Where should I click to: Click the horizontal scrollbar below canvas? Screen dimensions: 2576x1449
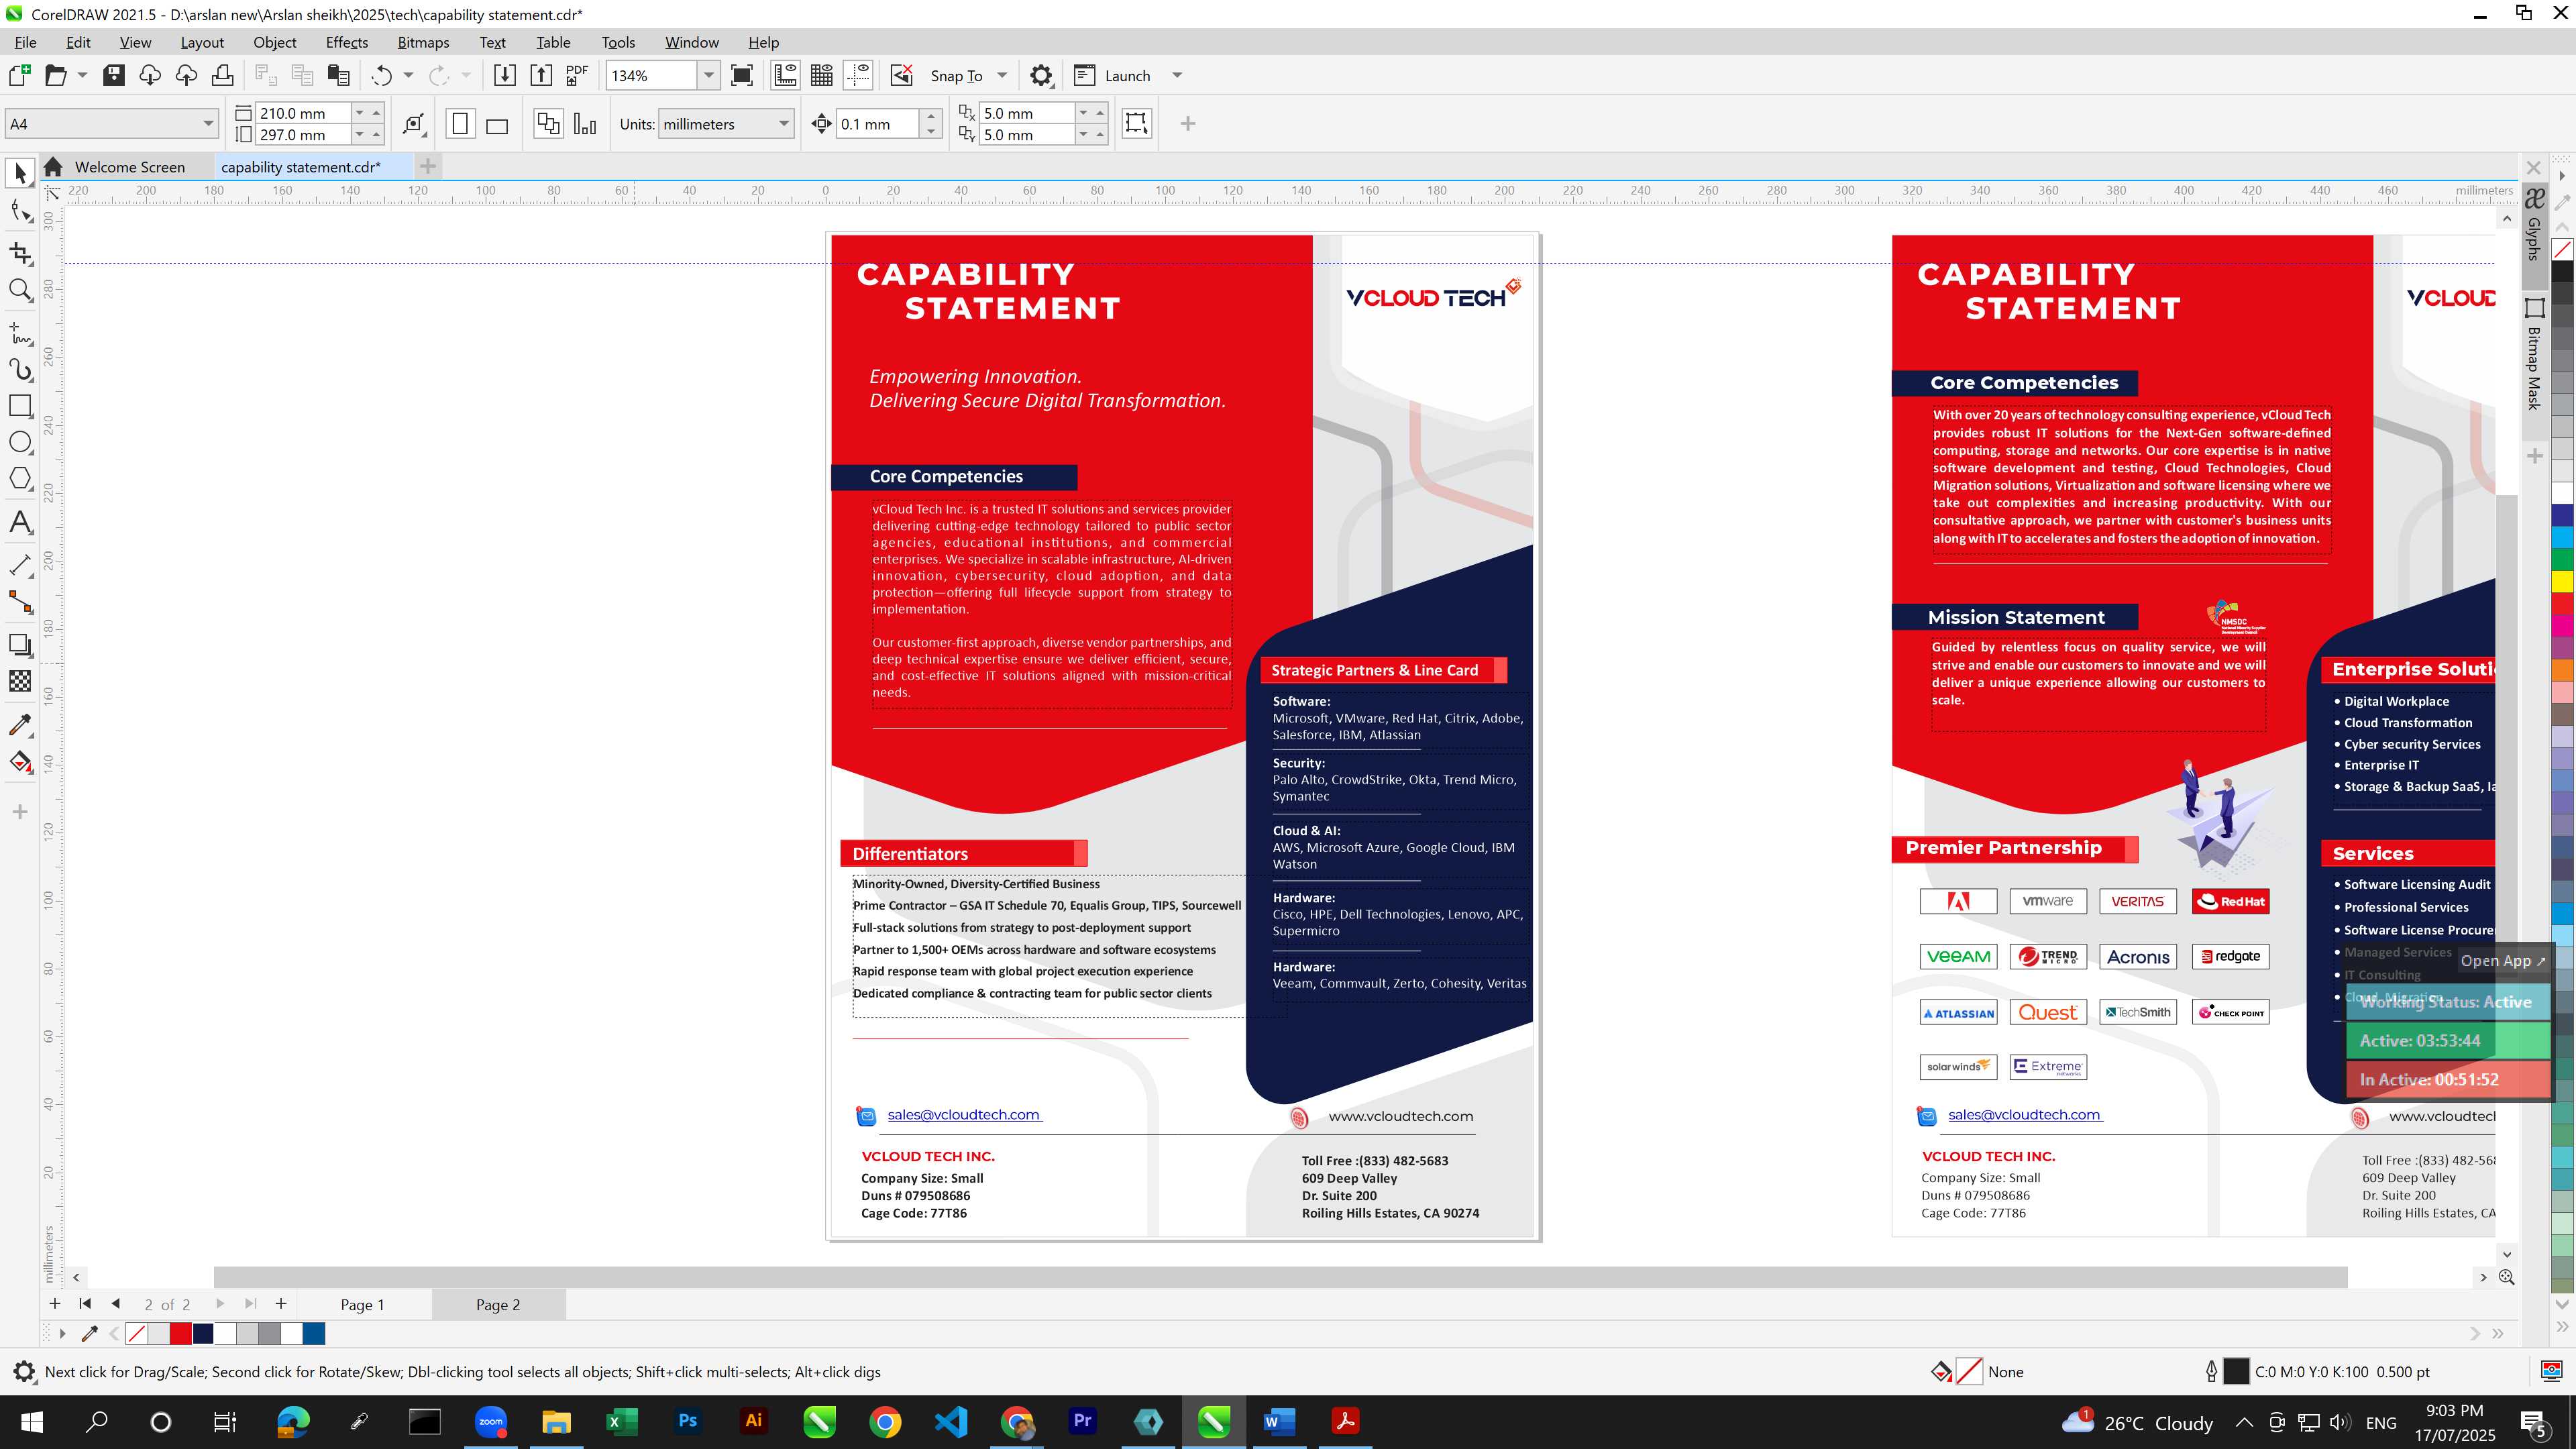(x=1280, y=1277)
